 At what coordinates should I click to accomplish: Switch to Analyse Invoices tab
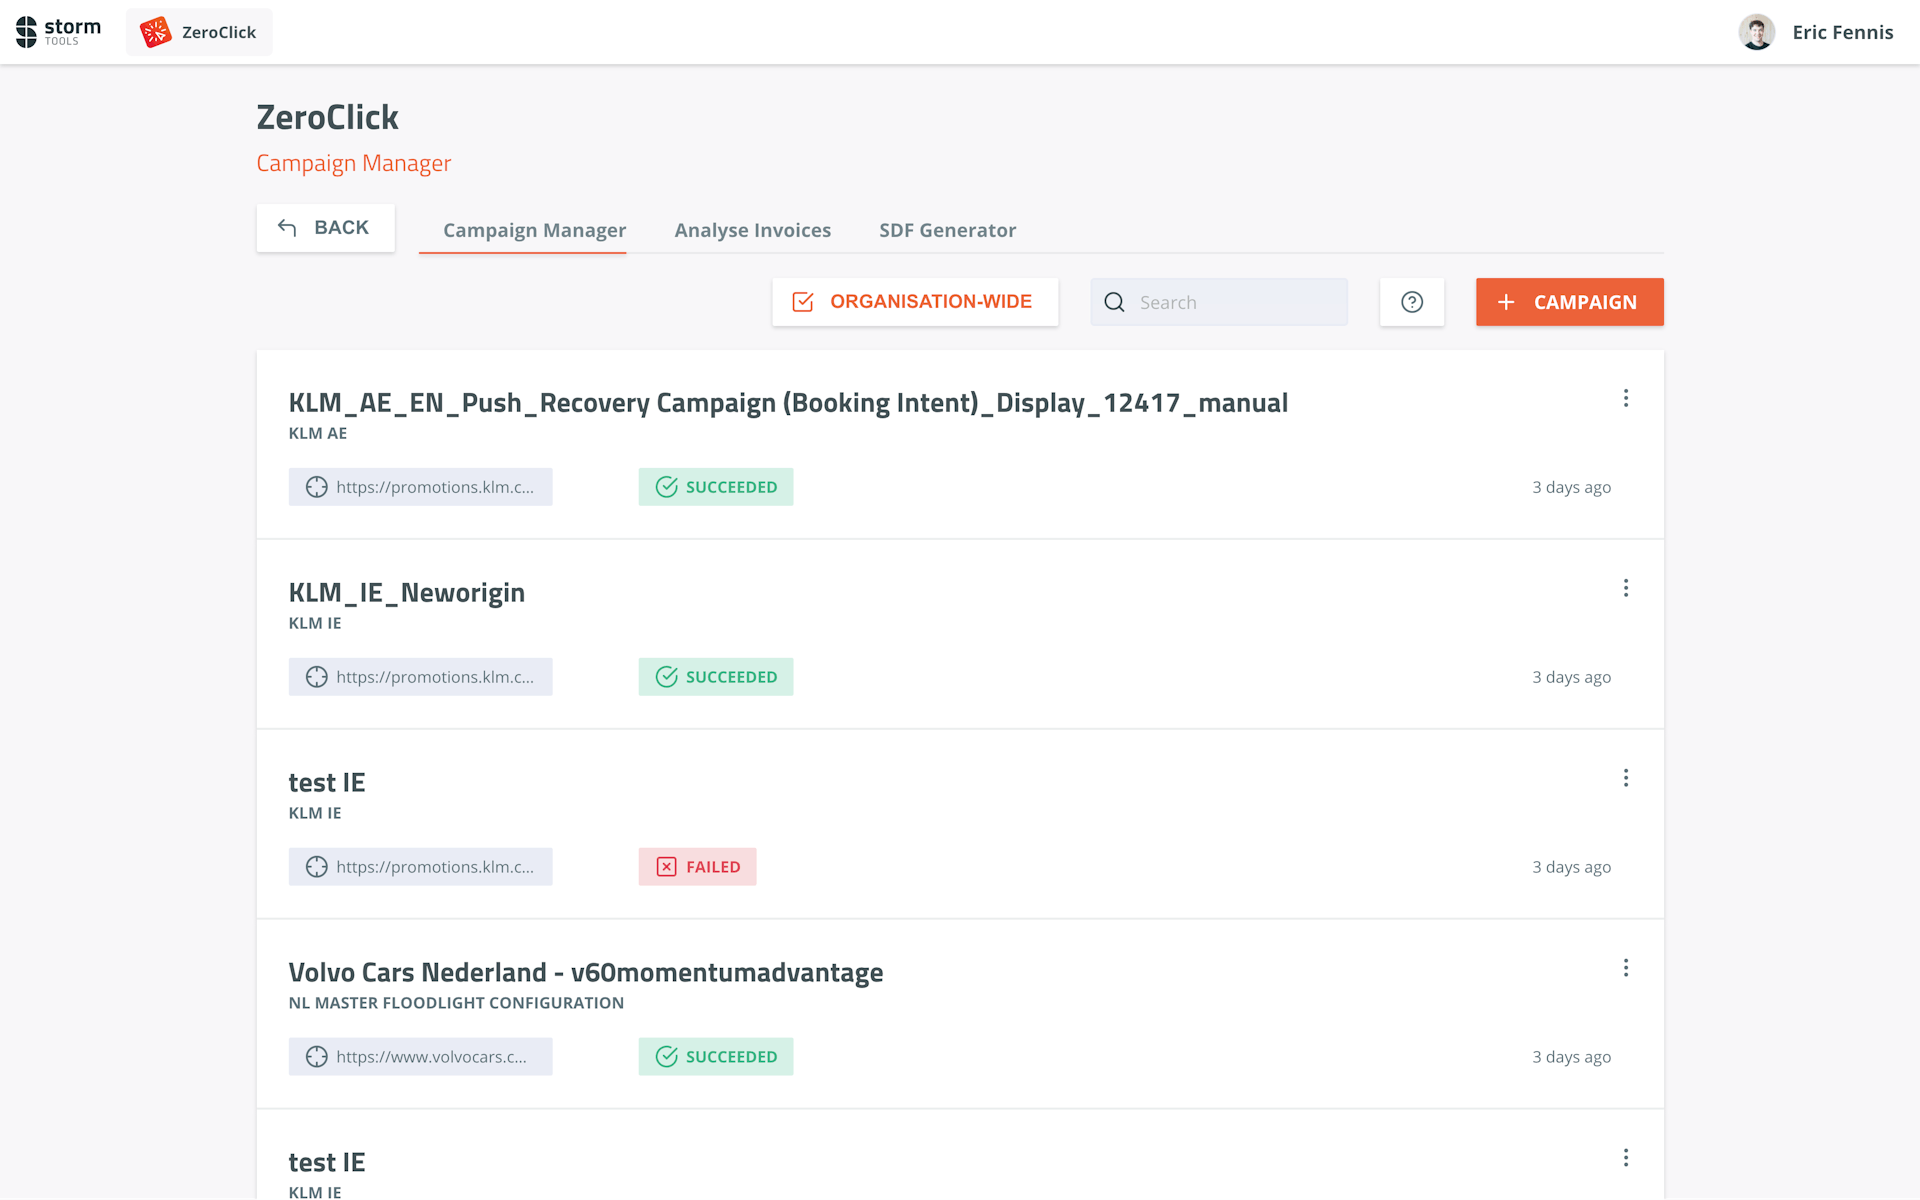pos(752,230)
